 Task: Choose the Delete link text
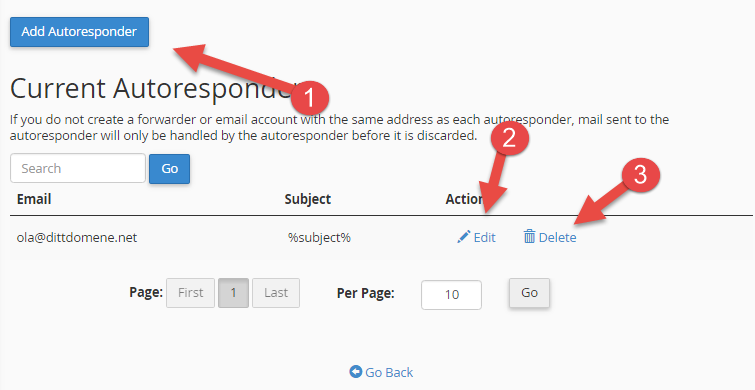coord(558,237)
